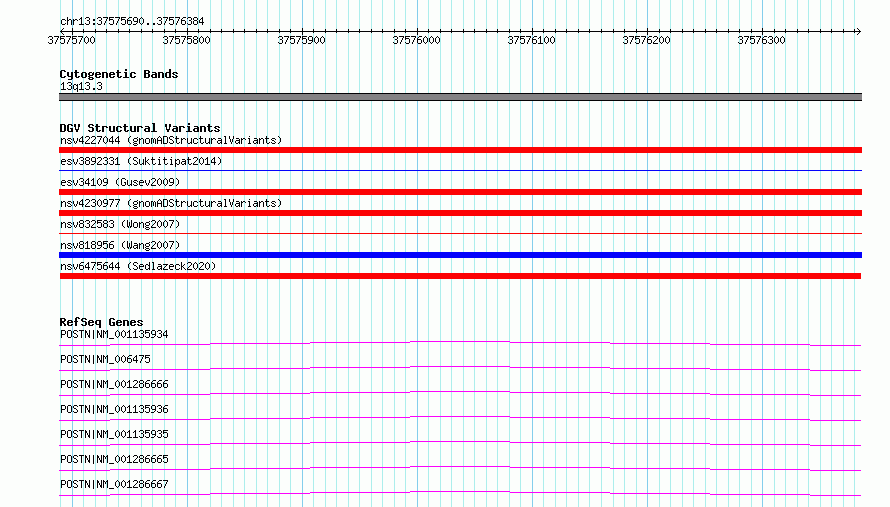
Task: Click the red bar under esv34109
Action: click(460, 192)
